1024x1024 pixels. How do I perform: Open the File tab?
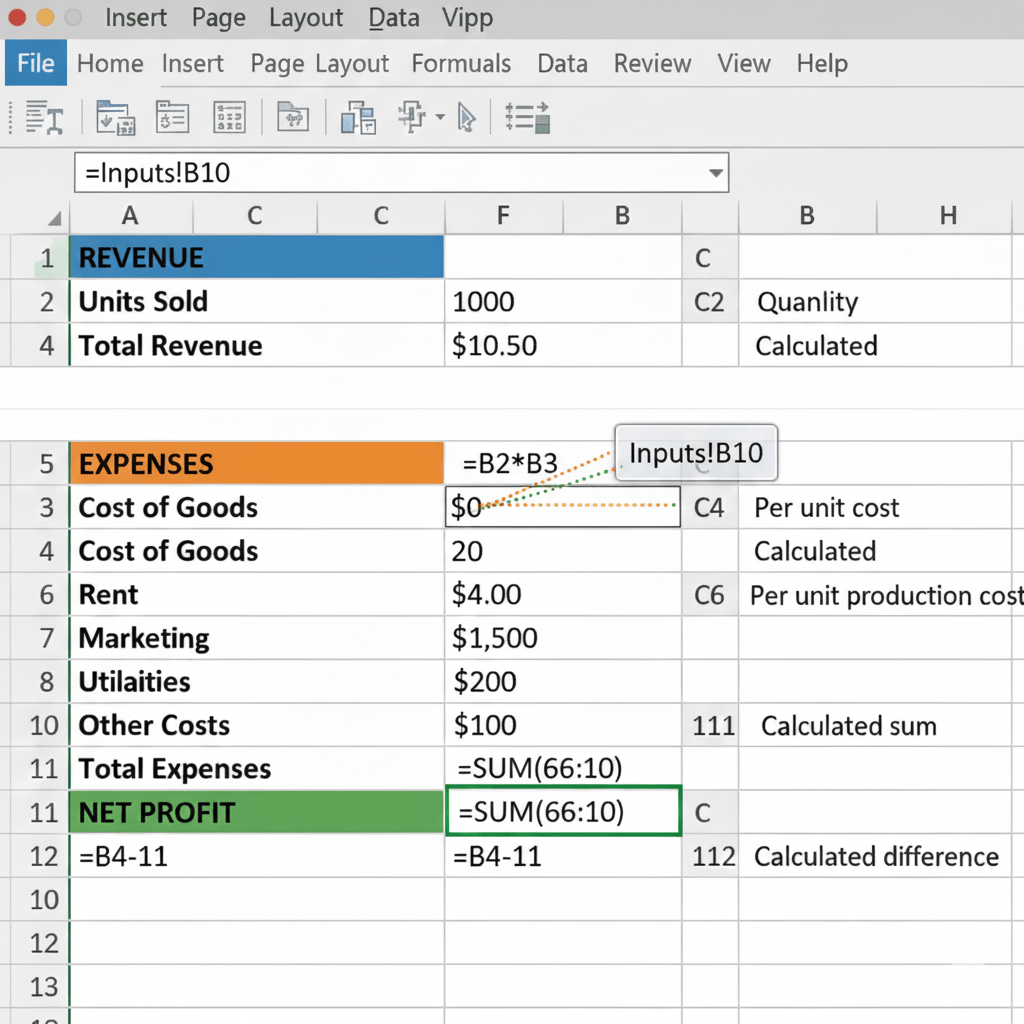pyautogui.click(x=36, y=63)
